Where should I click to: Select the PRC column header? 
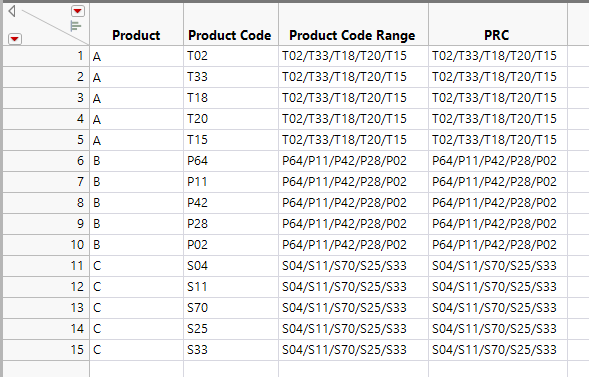pyautogui.click(x=497, y=35)
